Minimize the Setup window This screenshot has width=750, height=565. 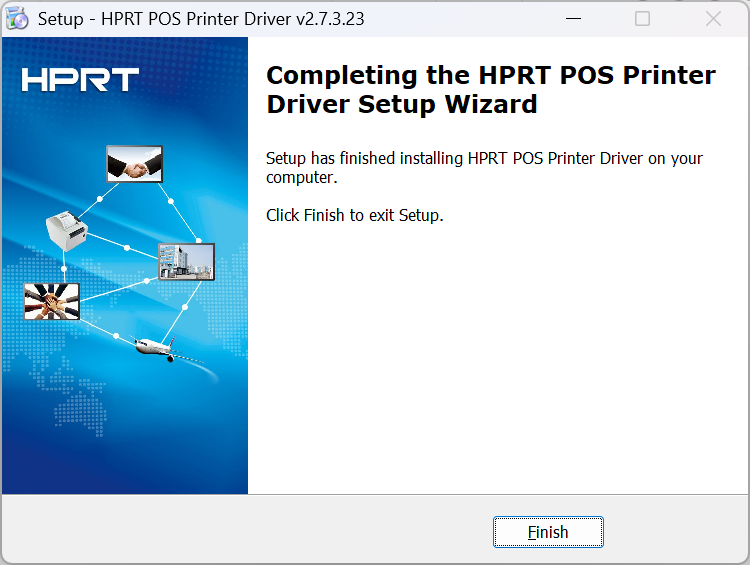click(x=572, y=19)
